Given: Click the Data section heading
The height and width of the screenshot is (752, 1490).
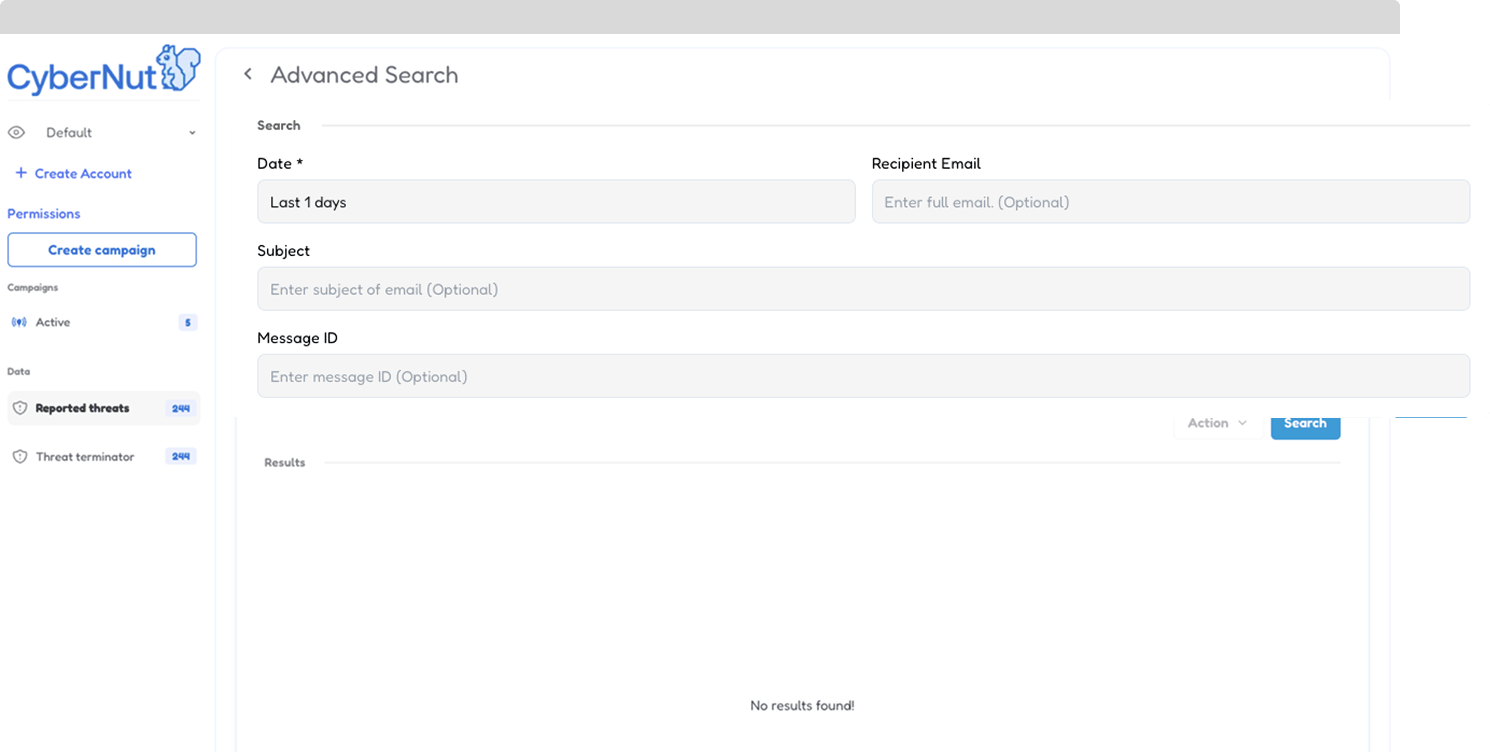Looking at the screenshot, I should [19, 371].
